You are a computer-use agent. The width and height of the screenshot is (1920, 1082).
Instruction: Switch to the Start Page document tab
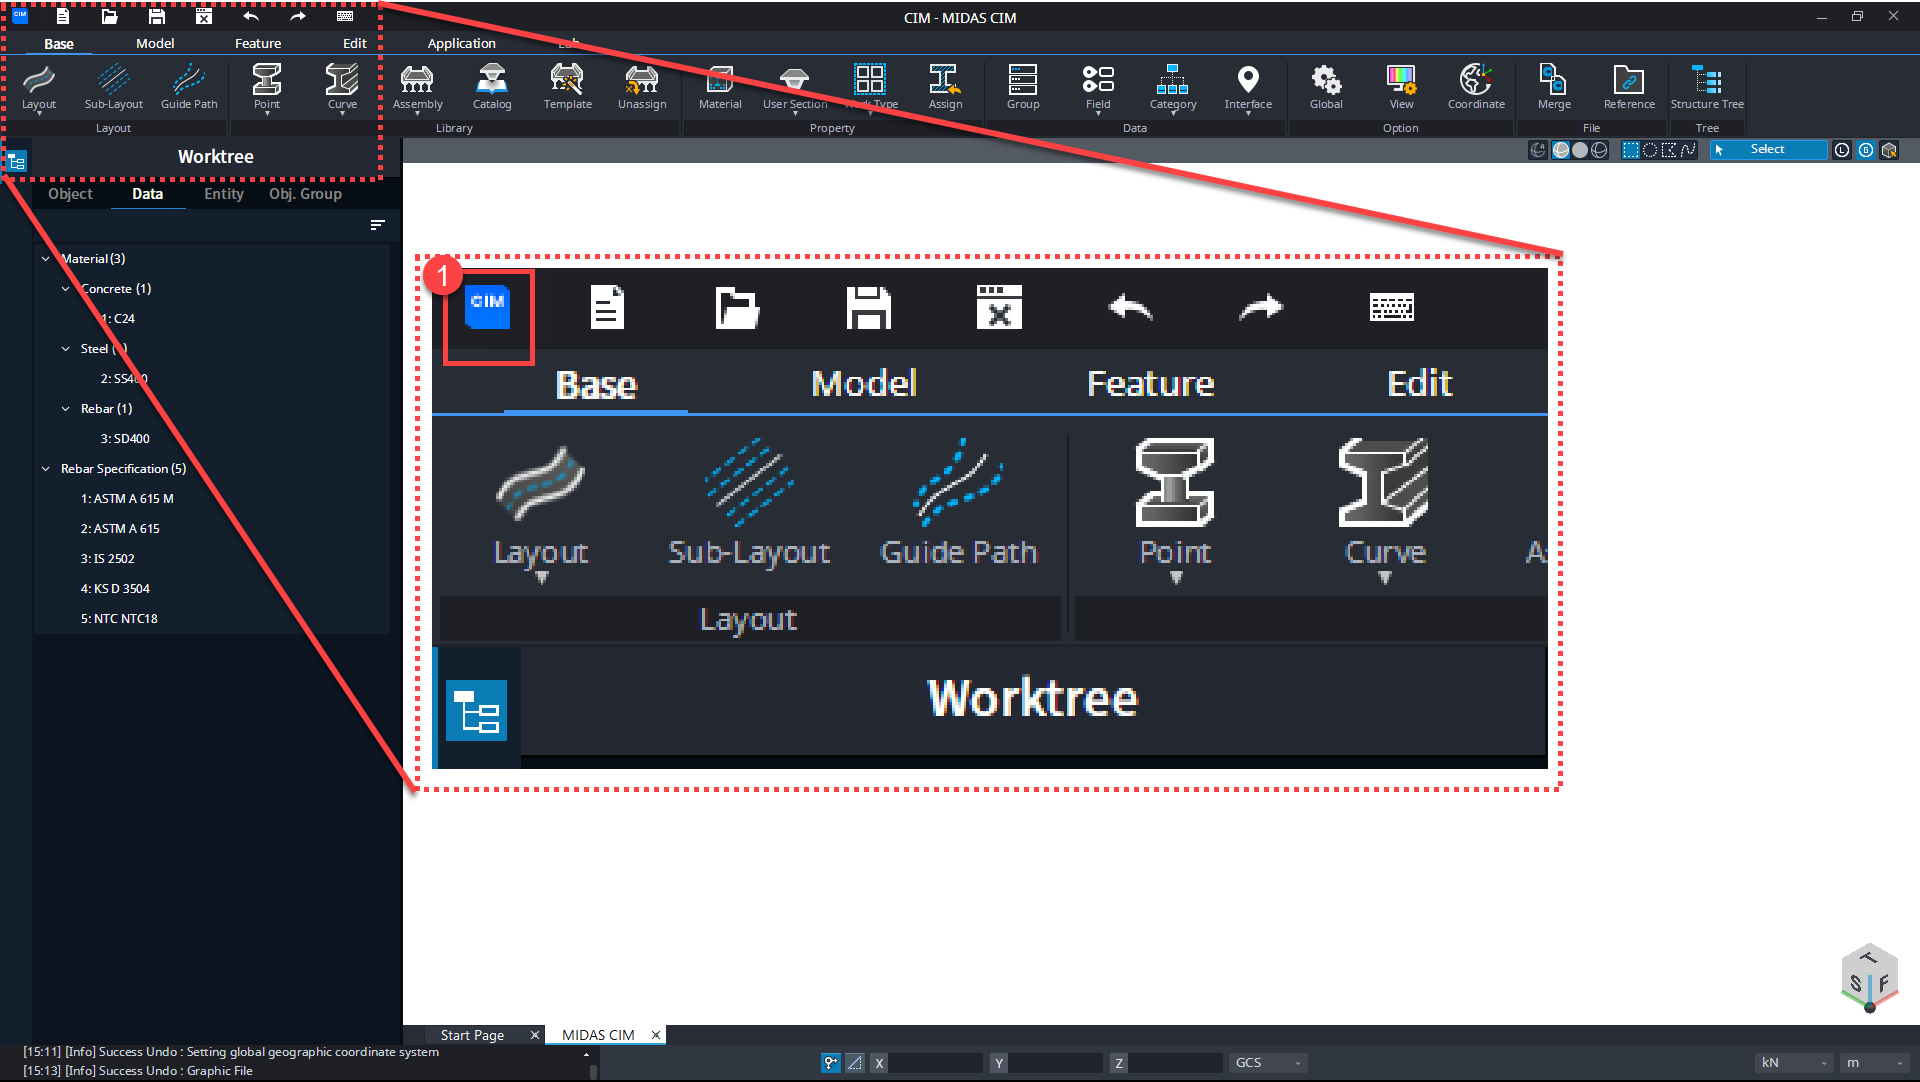point(472,1035)
